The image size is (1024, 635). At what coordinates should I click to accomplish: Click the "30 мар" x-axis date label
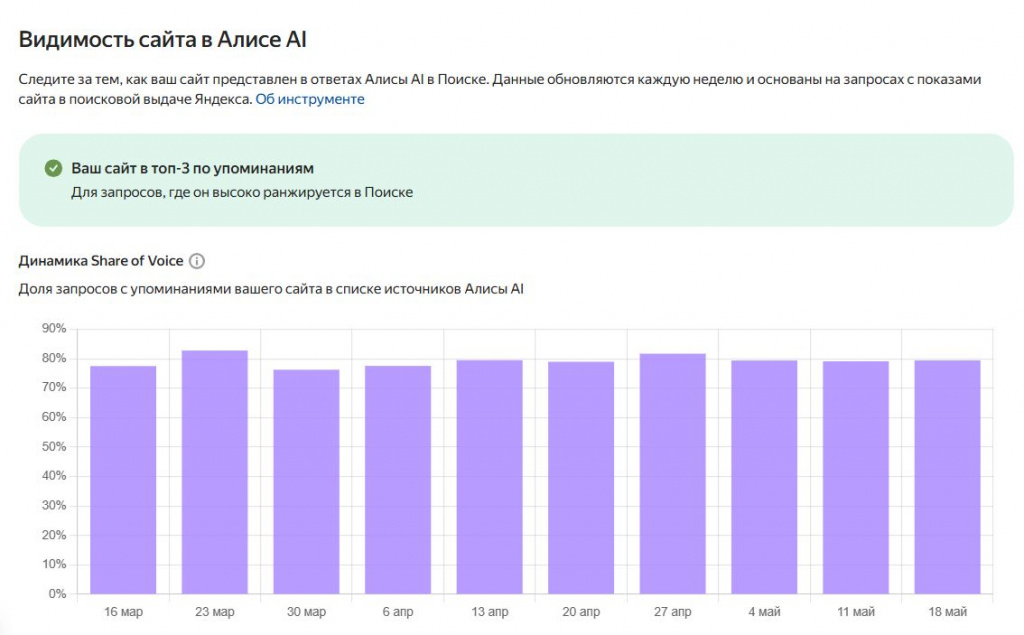[x=306, y=612]
